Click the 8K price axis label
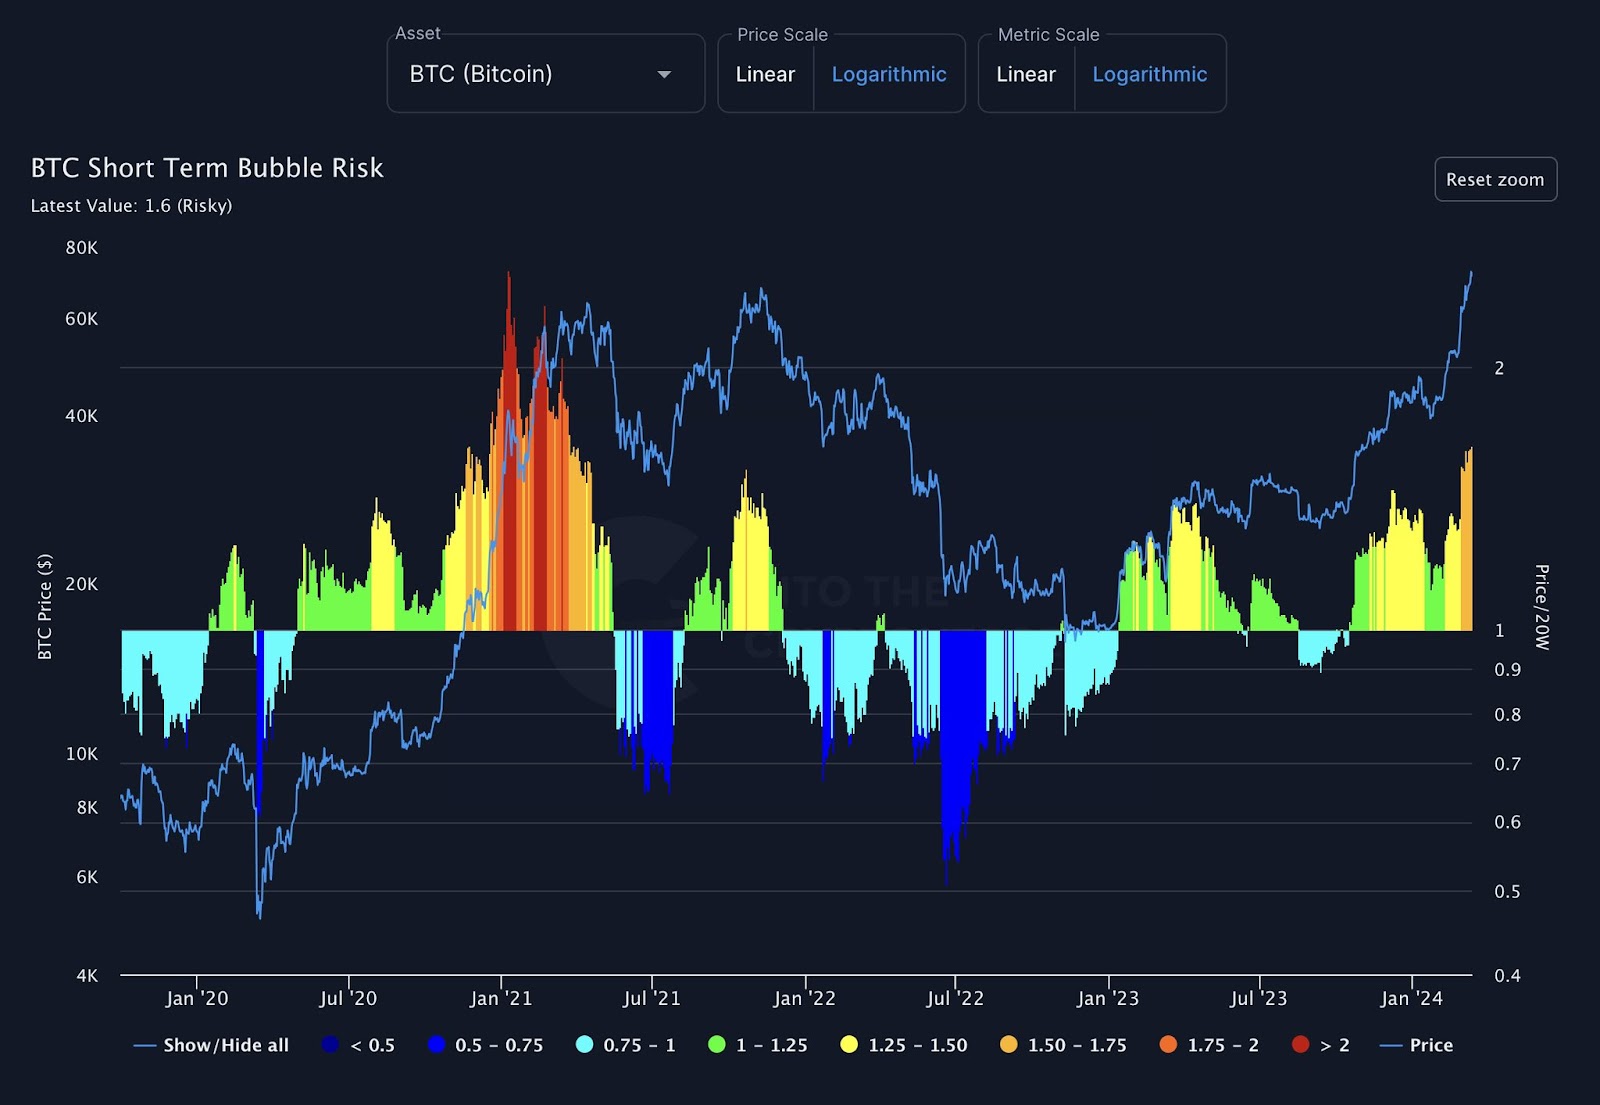1600x1105 pixels. pyautogui.click(x=87, y=808)
